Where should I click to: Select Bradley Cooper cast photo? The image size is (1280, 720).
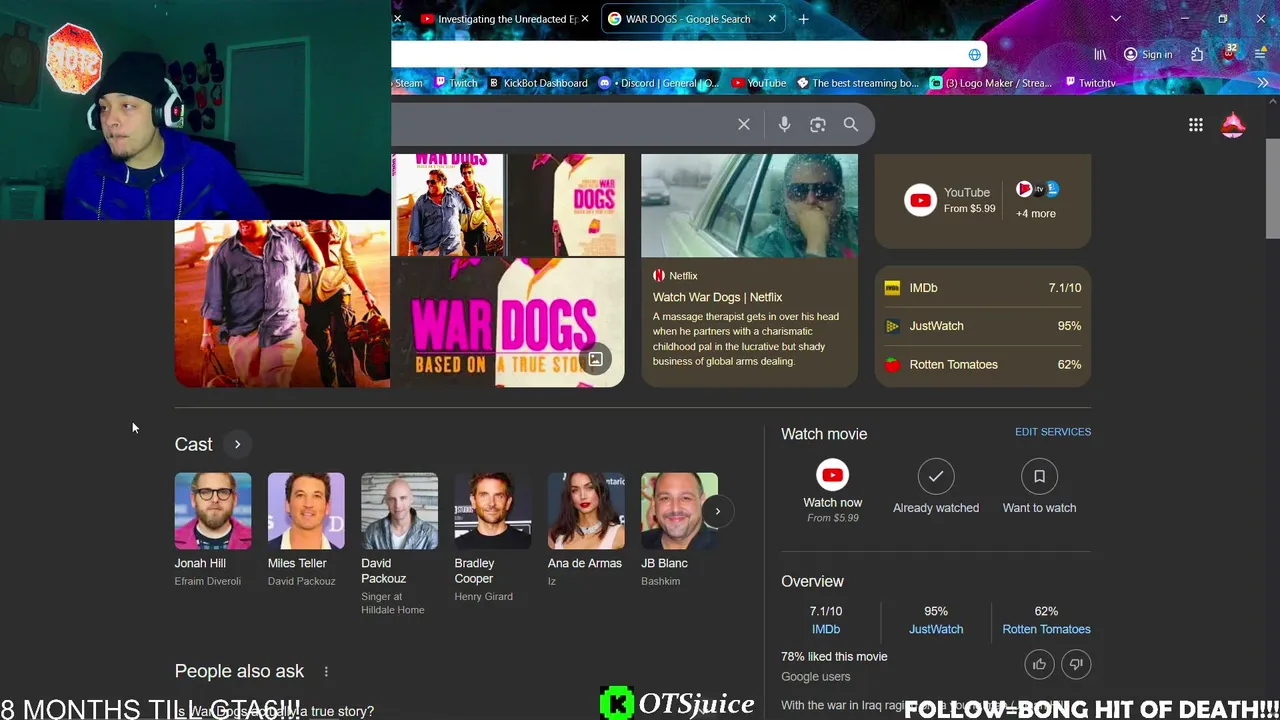click(493, 511)
